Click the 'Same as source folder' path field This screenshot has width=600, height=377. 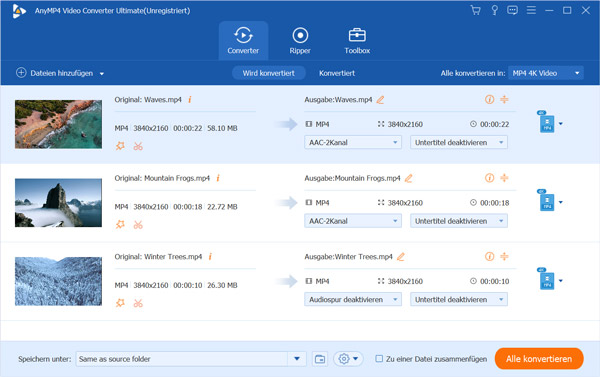(x=182, y=359)
